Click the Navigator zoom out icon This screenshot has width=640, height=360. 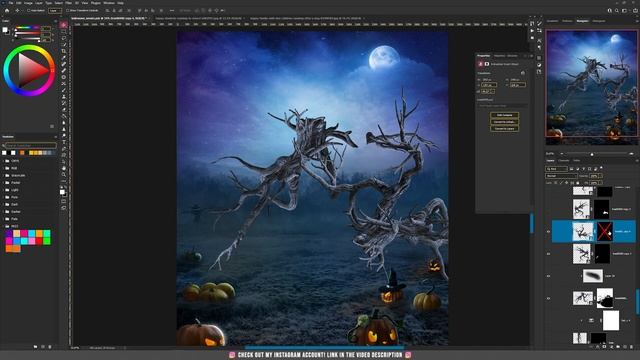tap(562, 153)
